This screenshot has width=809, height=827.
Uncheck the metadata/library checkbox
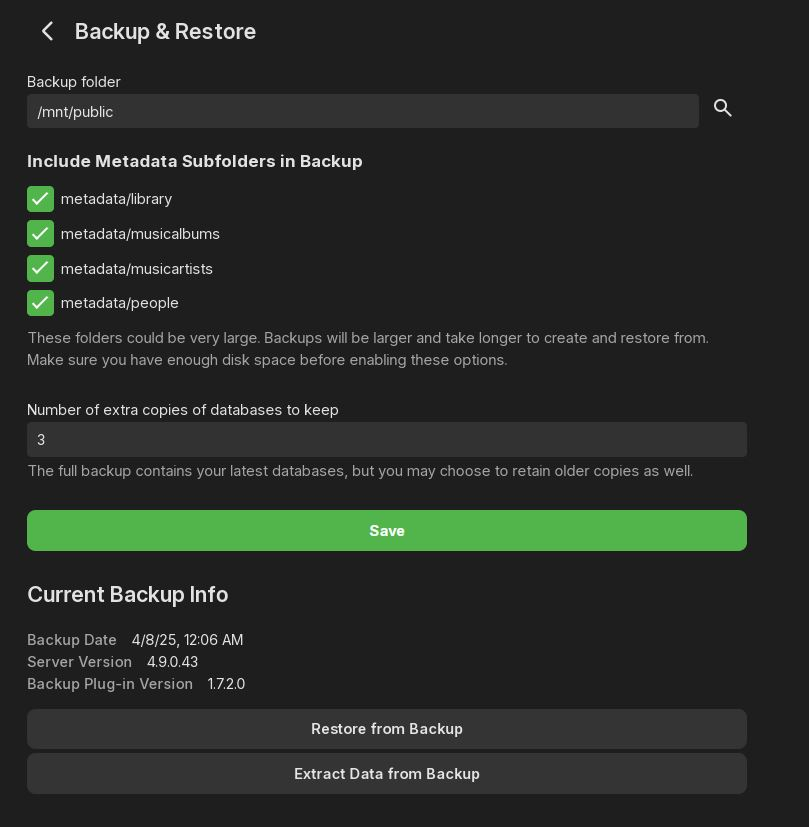point(40,199)
